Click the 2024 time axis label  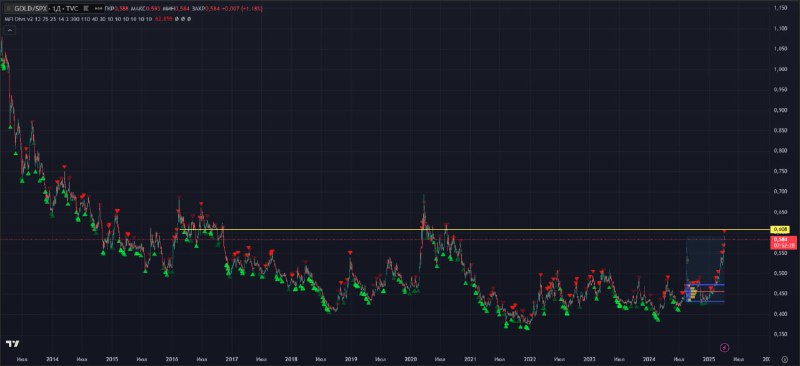pyautogui.click(x=649, y=359)
